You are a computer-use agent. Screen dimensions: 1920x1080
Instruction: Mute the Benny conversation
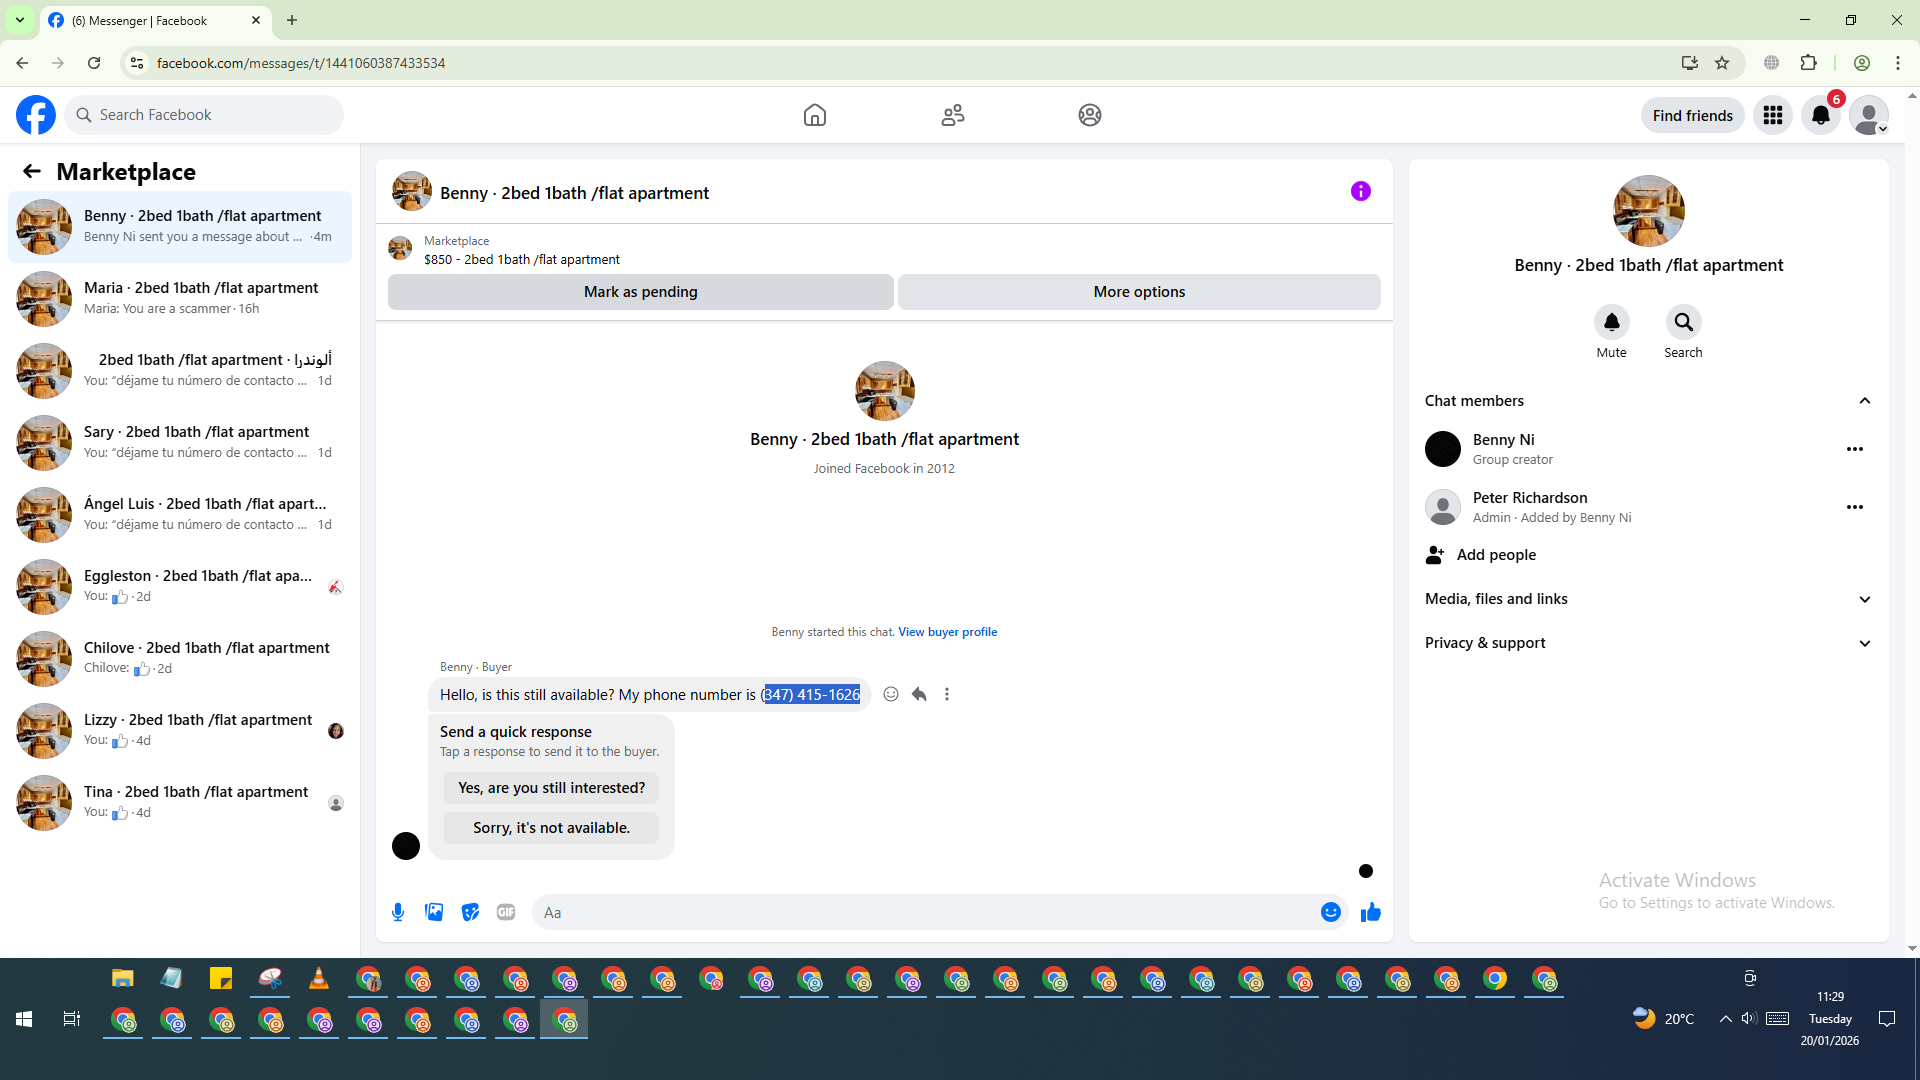(1612, 322)
